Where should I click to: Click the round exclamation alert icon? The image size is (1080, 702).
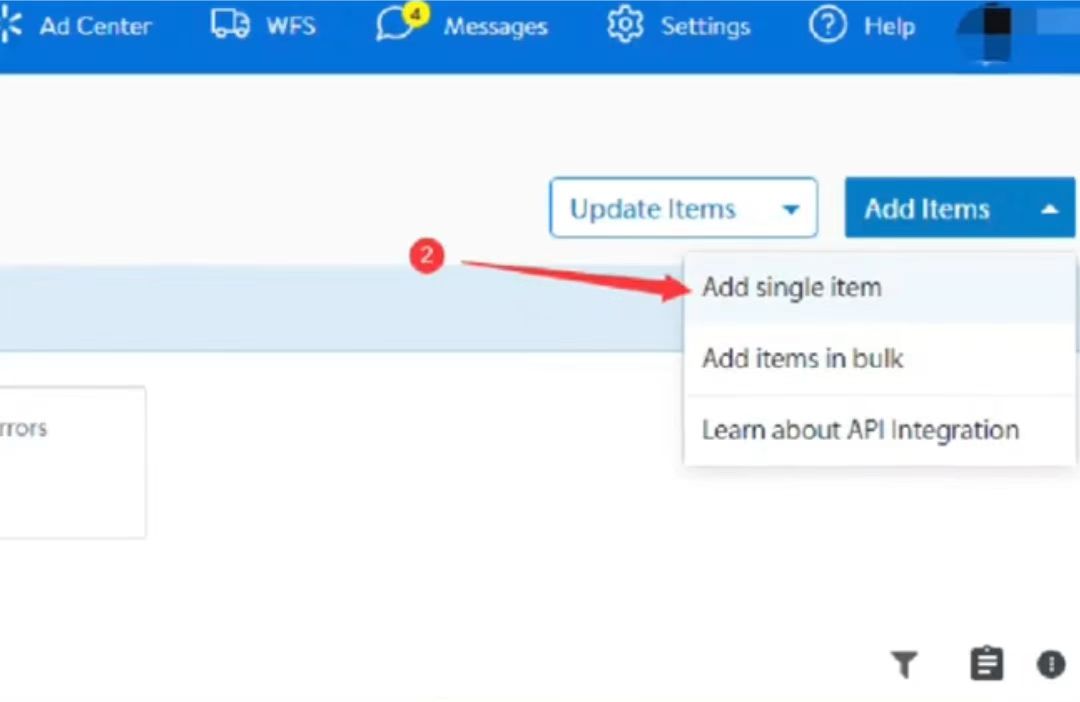1051,664
